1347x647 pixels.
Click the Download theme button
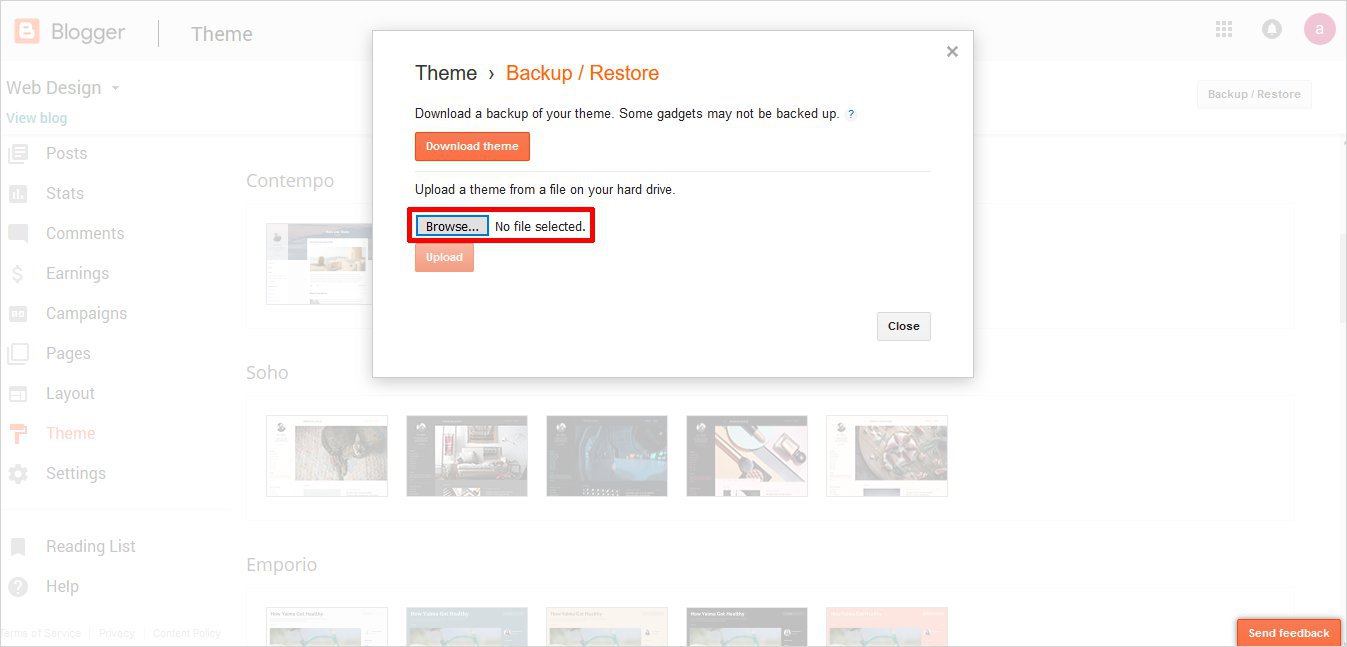coord(472,146)
